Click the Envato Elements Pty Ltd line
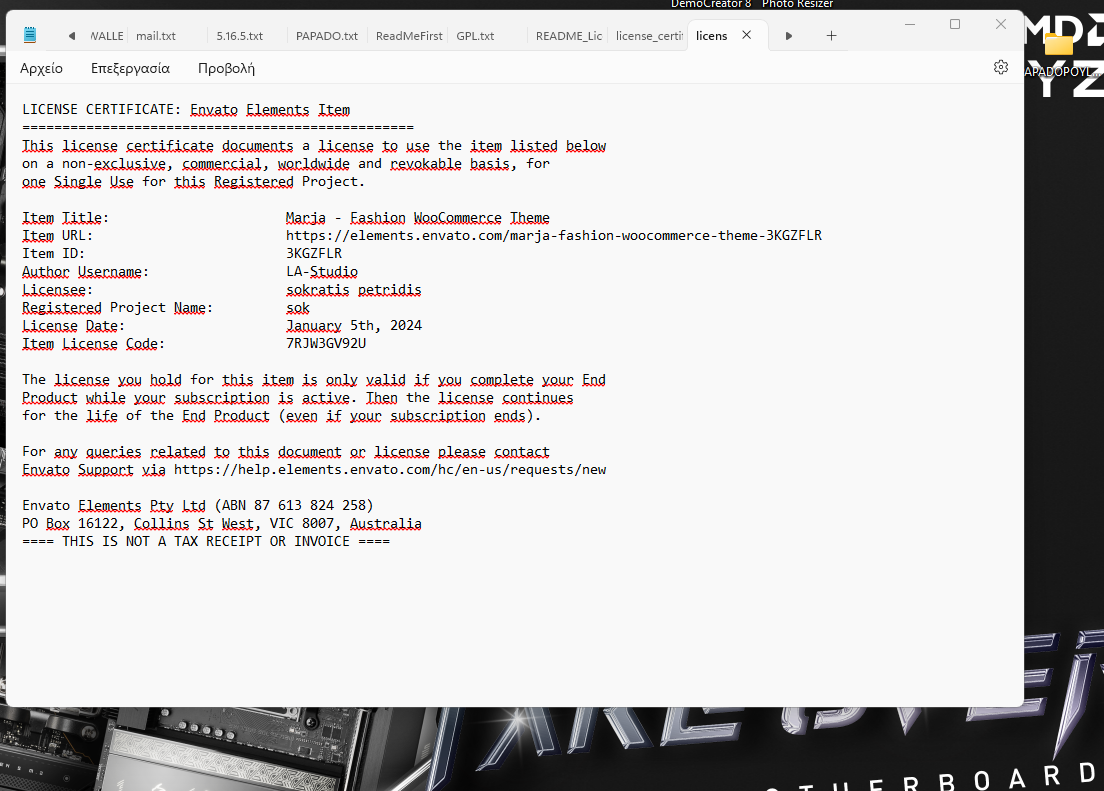This screenshot has height=791, width=1104. [198, 506]
